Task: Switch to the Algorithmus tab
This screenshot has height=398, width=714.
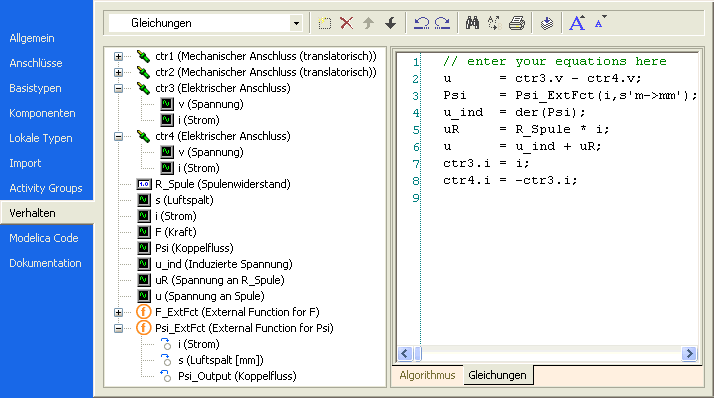Action: tap(427, 375)
